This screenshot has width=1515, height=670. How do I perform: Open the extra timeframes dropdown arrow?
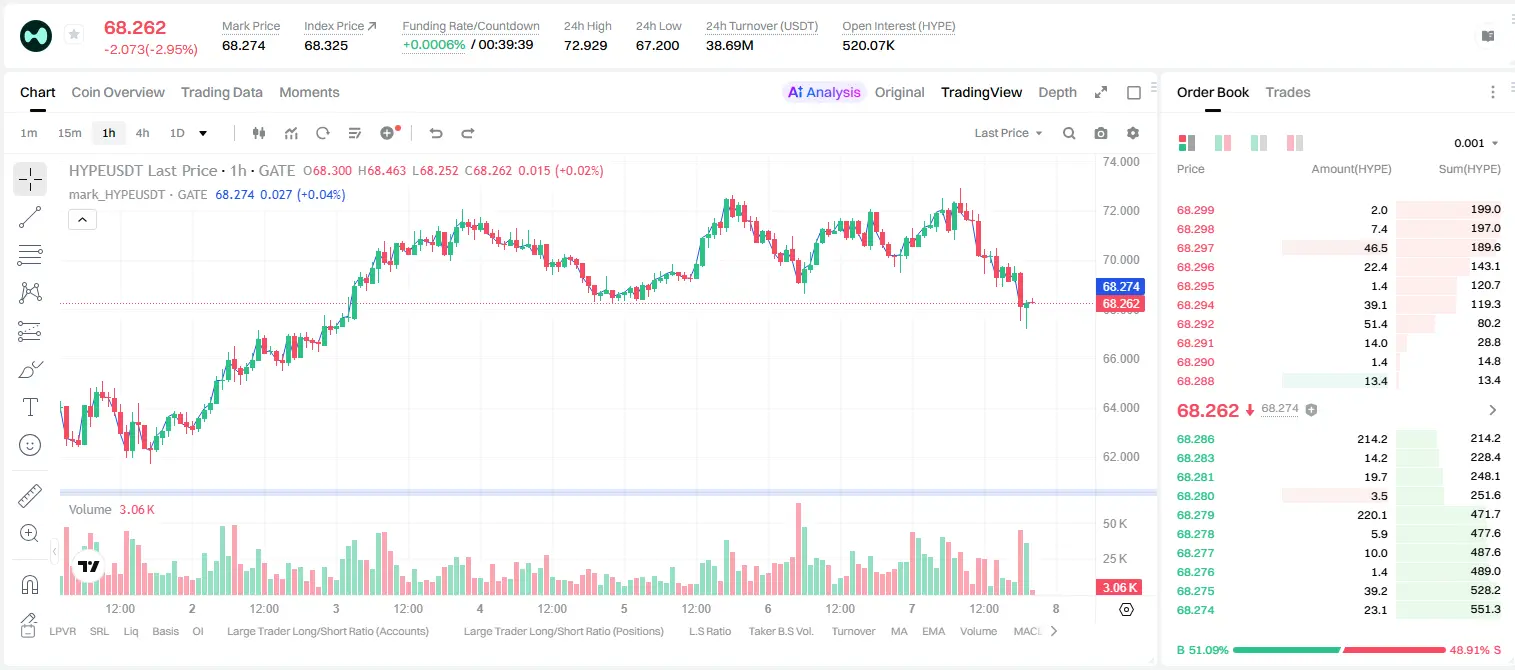[203, 133]
